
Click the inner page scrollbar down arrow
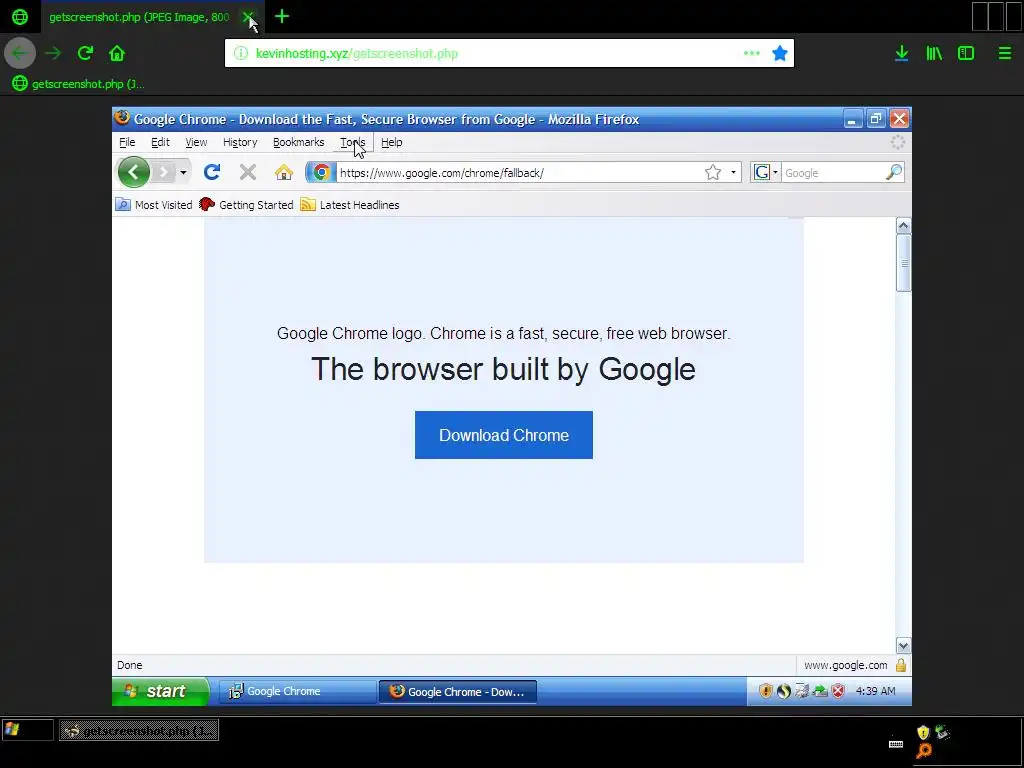tap(903, 646)
